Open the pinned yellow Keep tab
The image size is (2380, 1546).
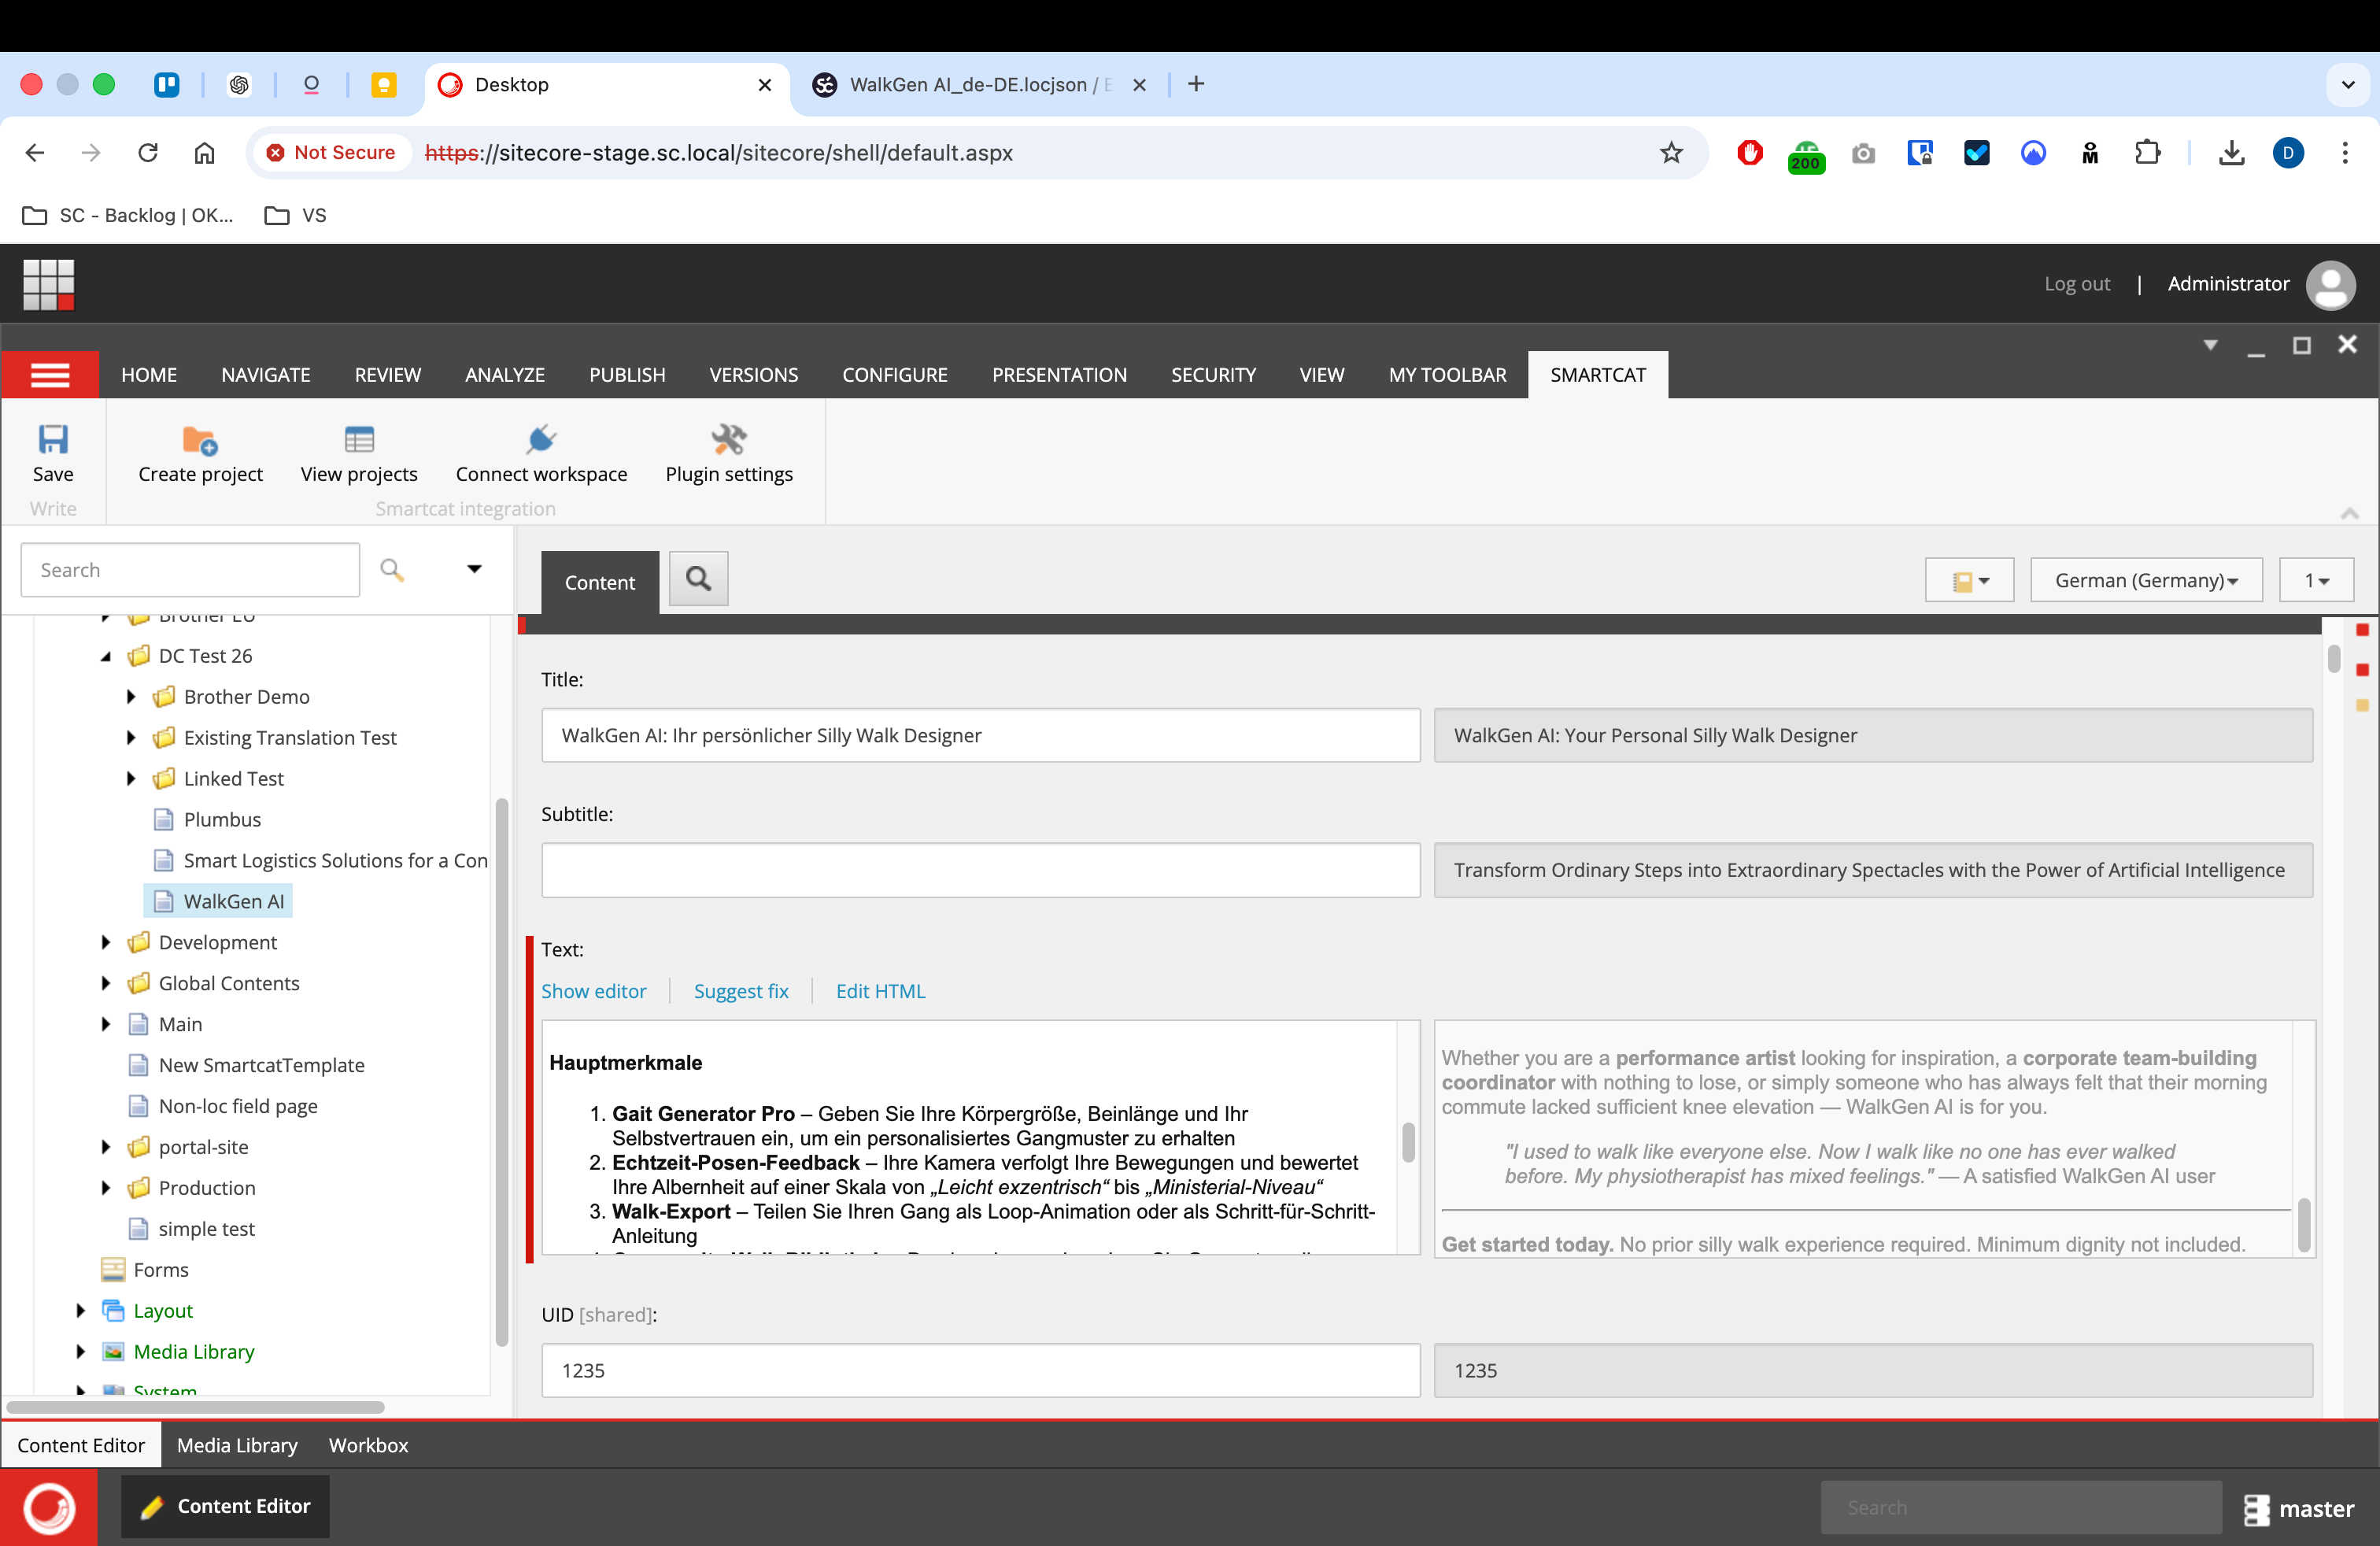coord(383,85)
